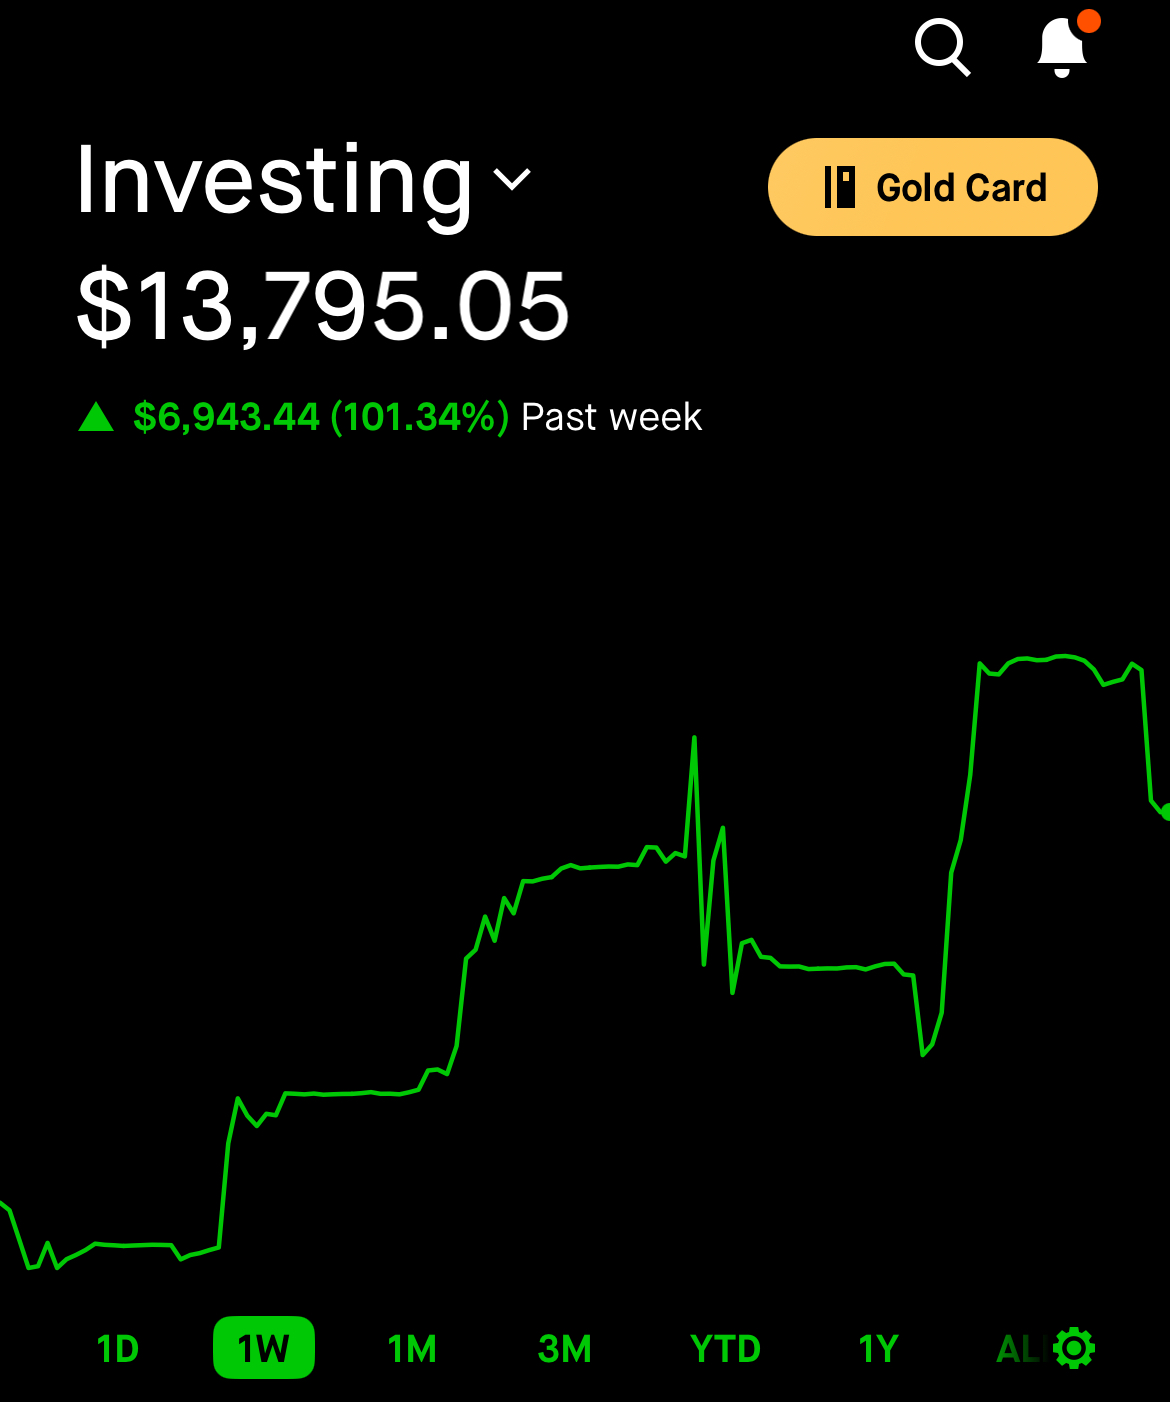Tap the orange notification badge dot
The image size is (1170, 1402).
tap(1089, 21)
